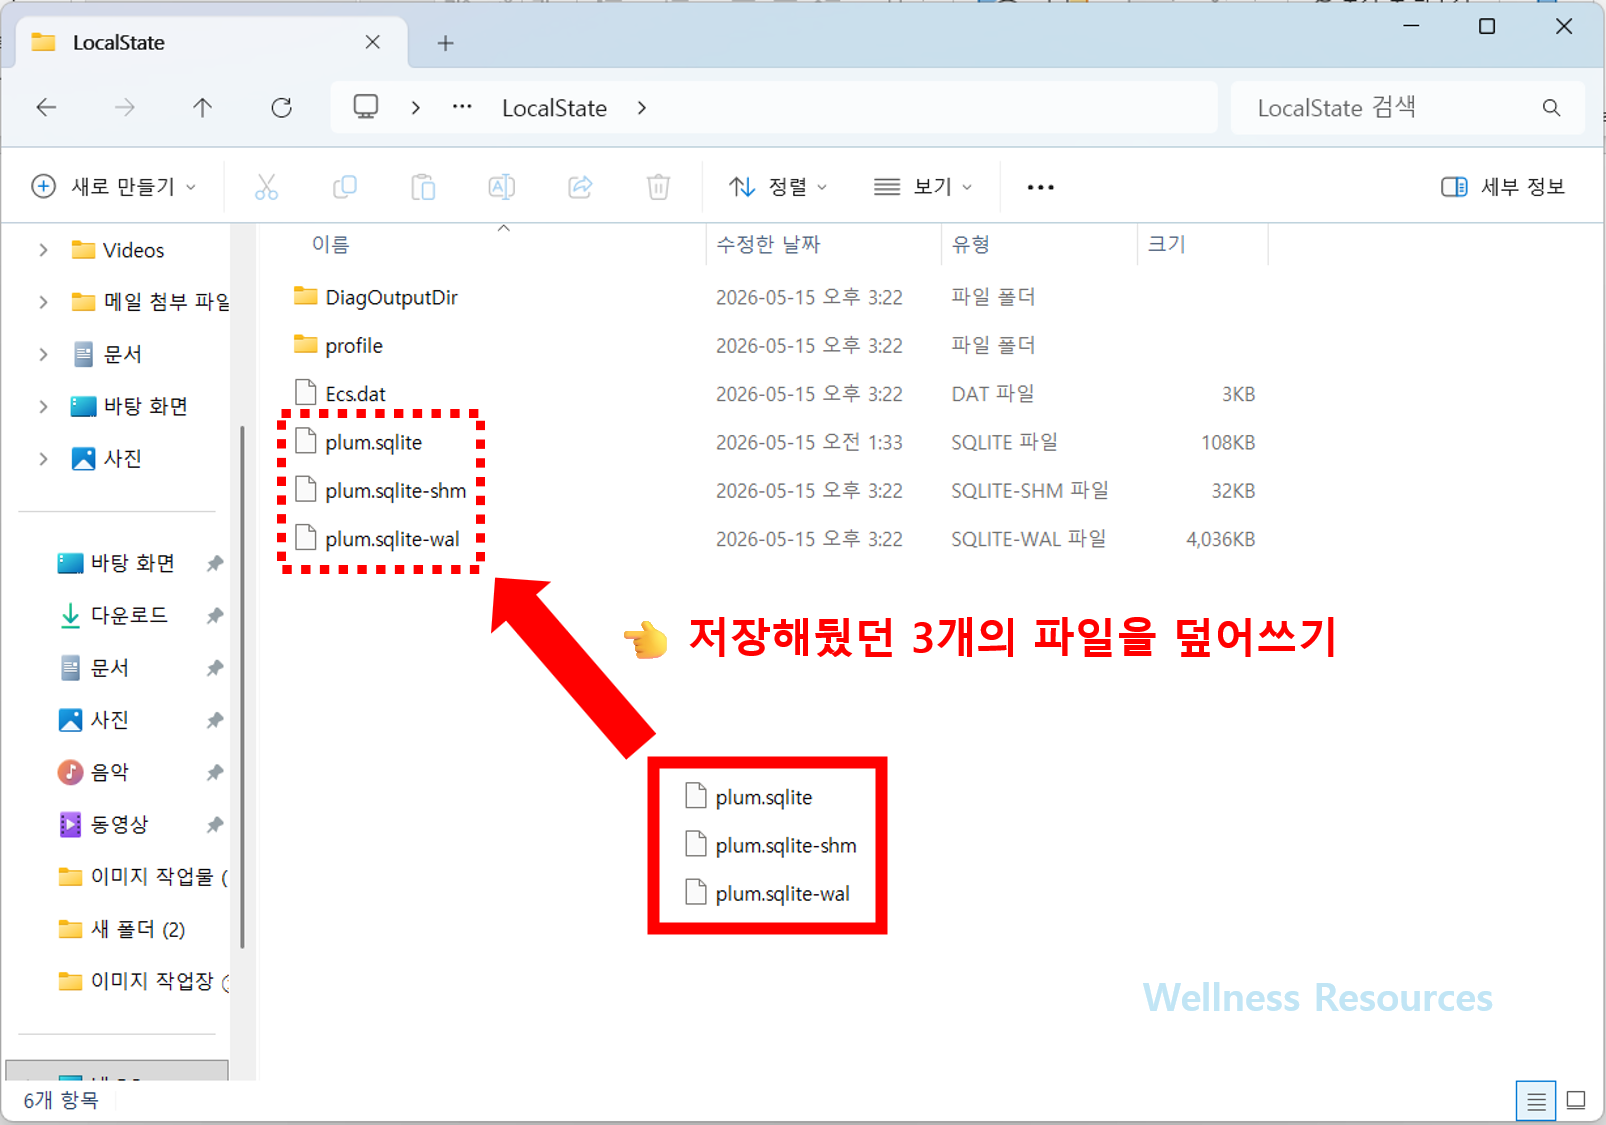Image resolution: width=1606 pixels, height=1125 pixels.
Task: Click the forward navigation arrow
Action: click(x=124, y=108)
